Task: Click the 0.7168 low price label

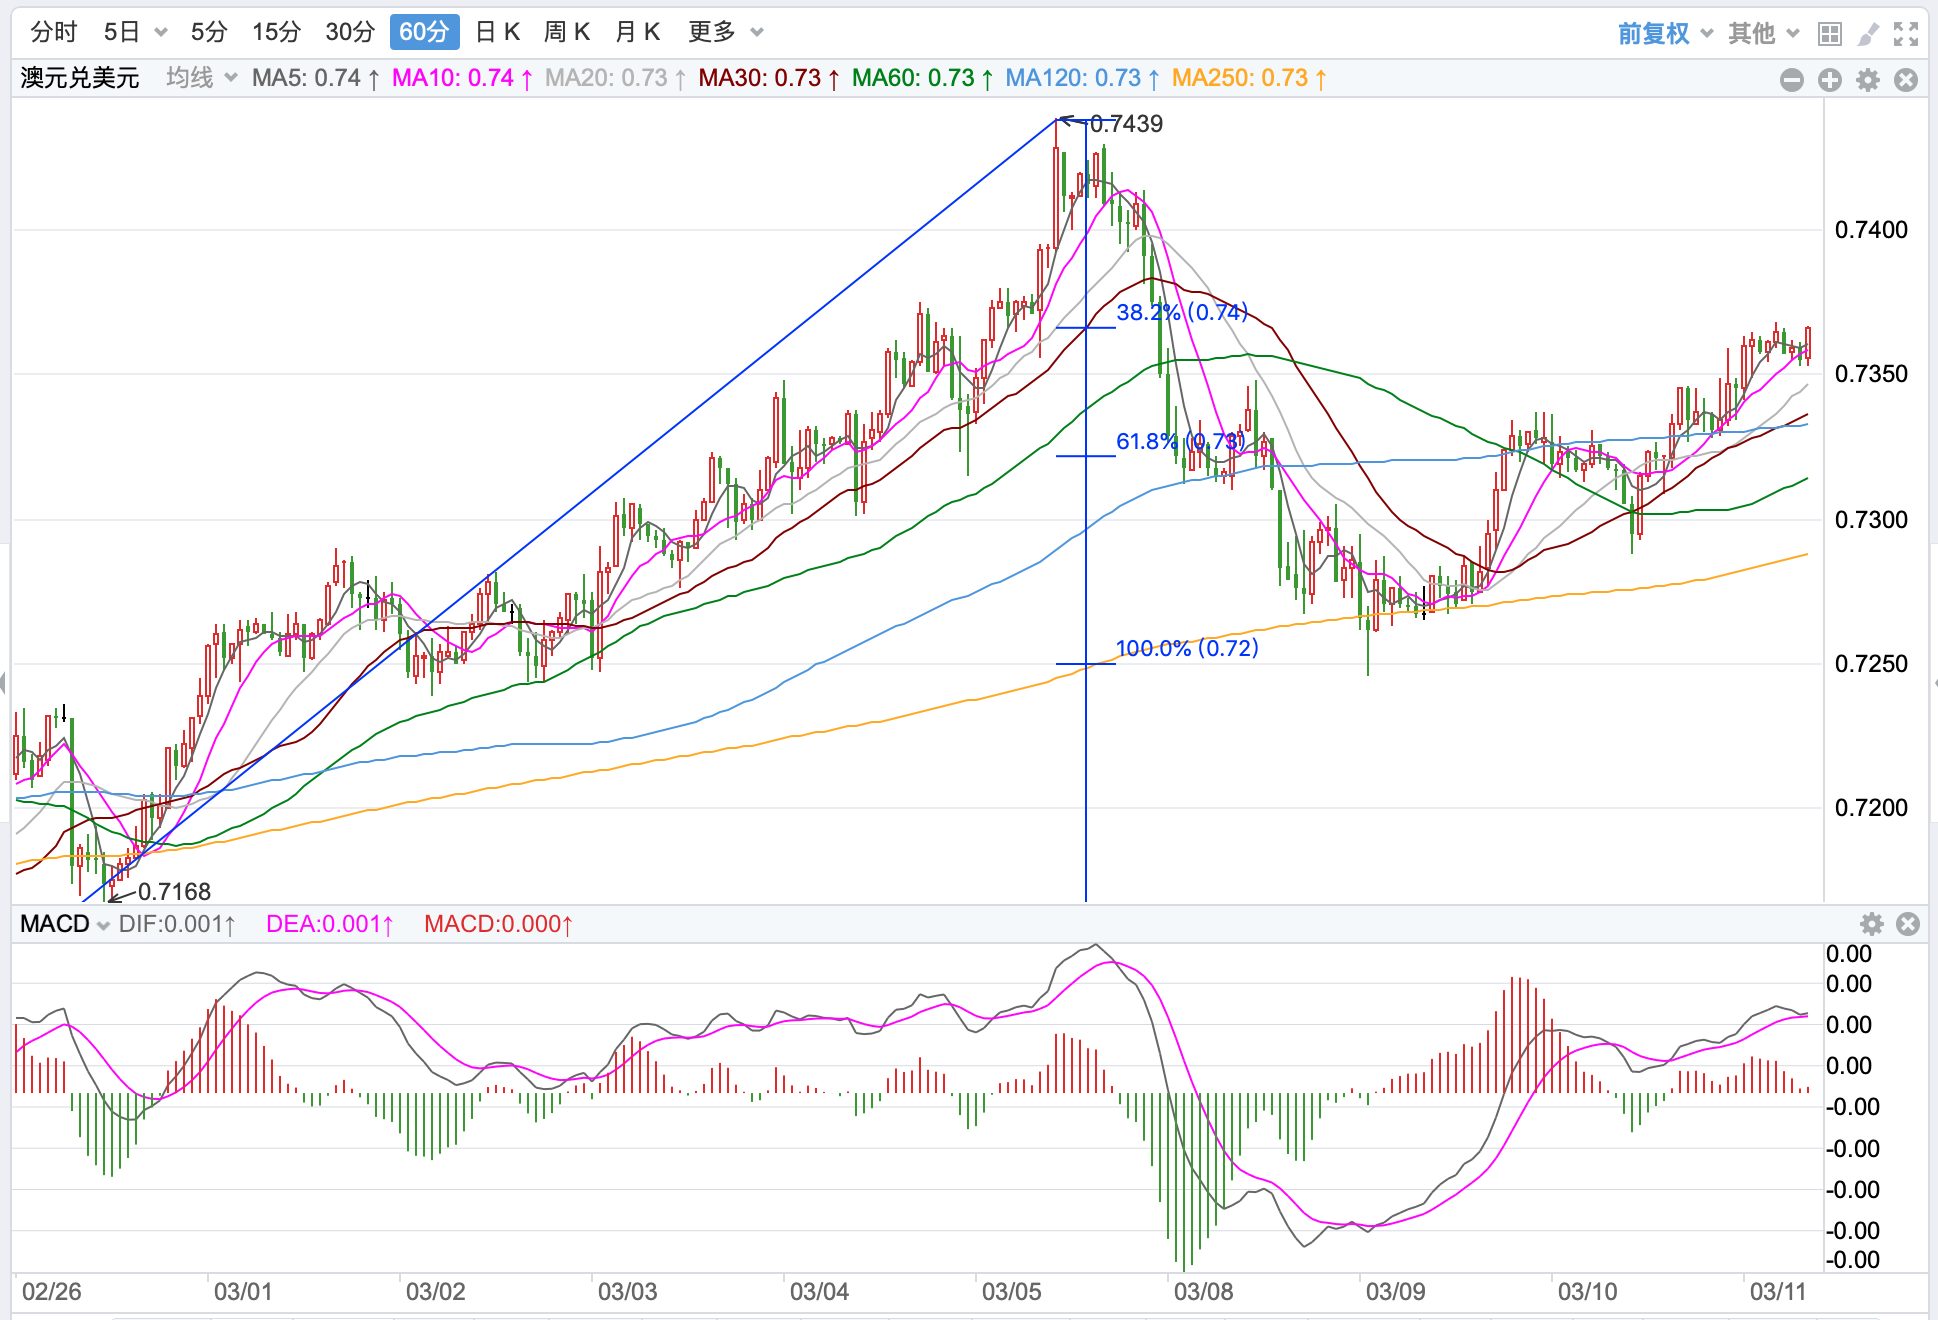Action: point(174,891)
